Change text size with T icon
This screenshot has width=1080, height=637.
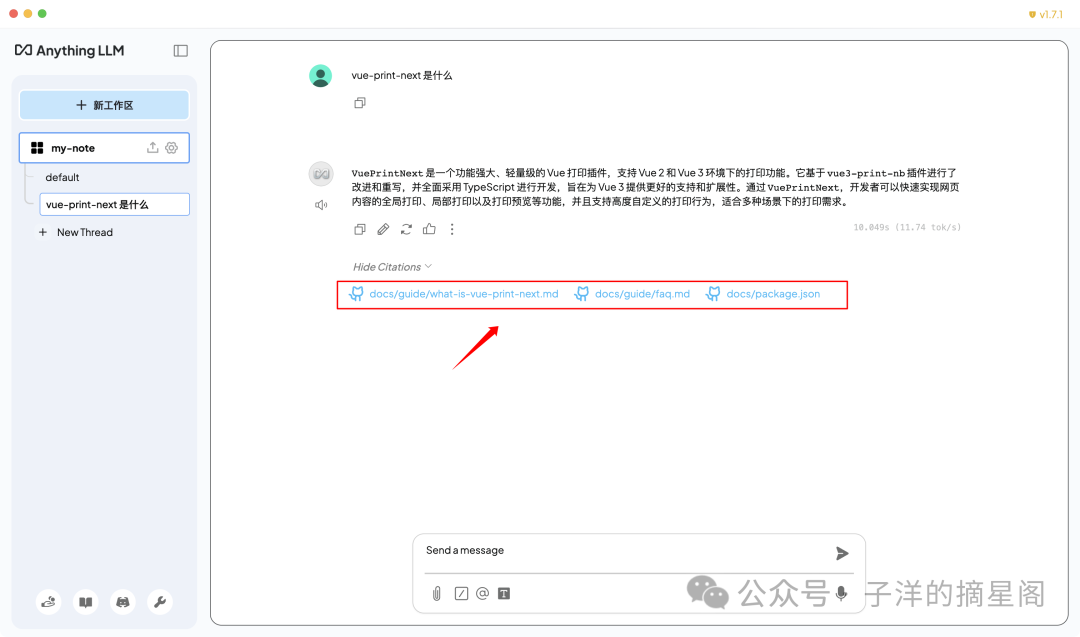504,594
